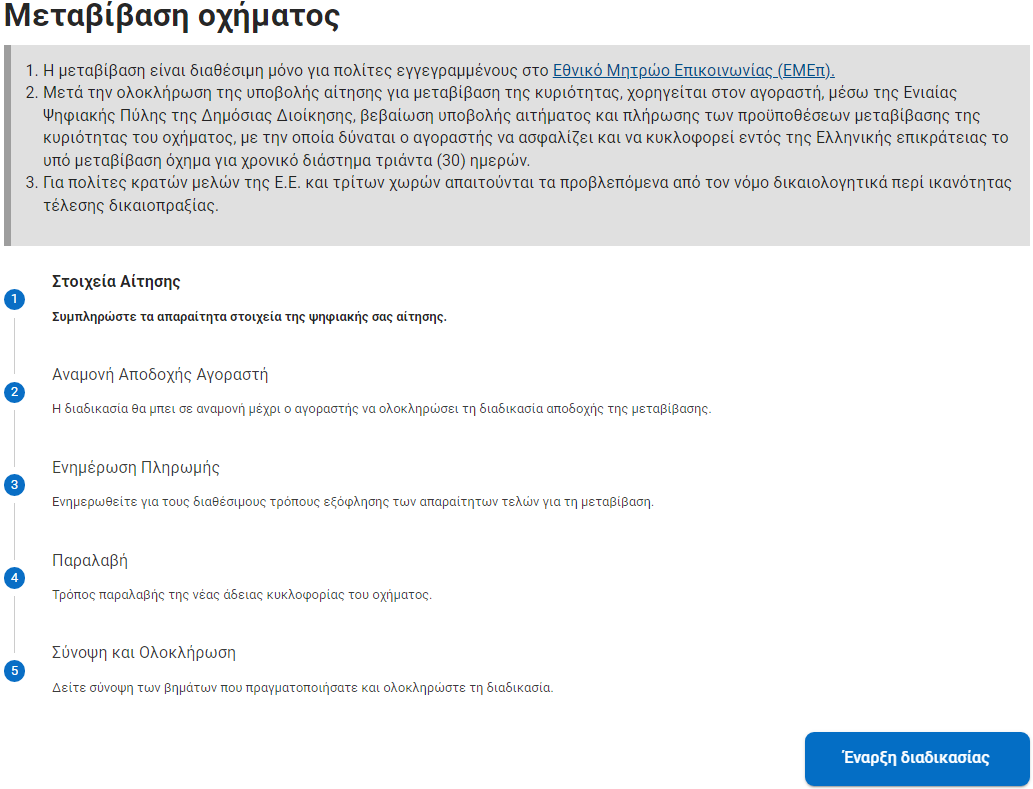The height and width of the screenshot is (789, 1033).
Task: Click the step 1 number circle
Action: point(14,299)
